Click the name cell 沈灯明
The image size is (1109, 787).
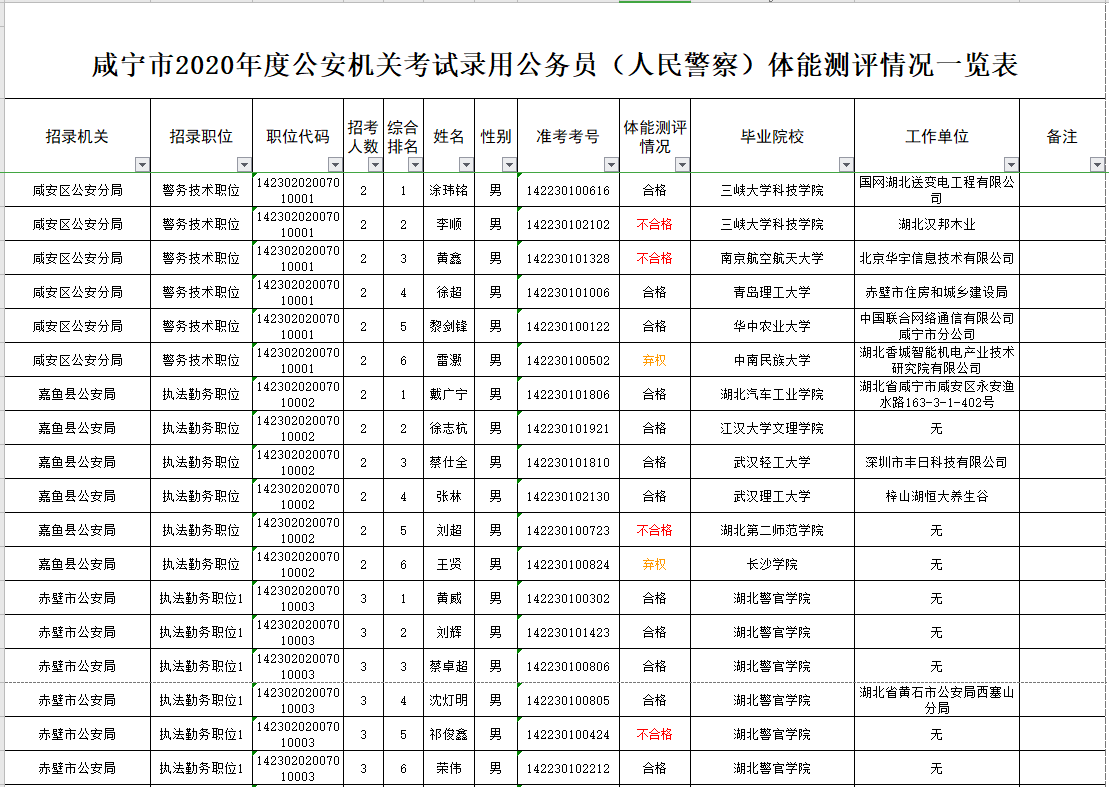(x=449, y=699)
